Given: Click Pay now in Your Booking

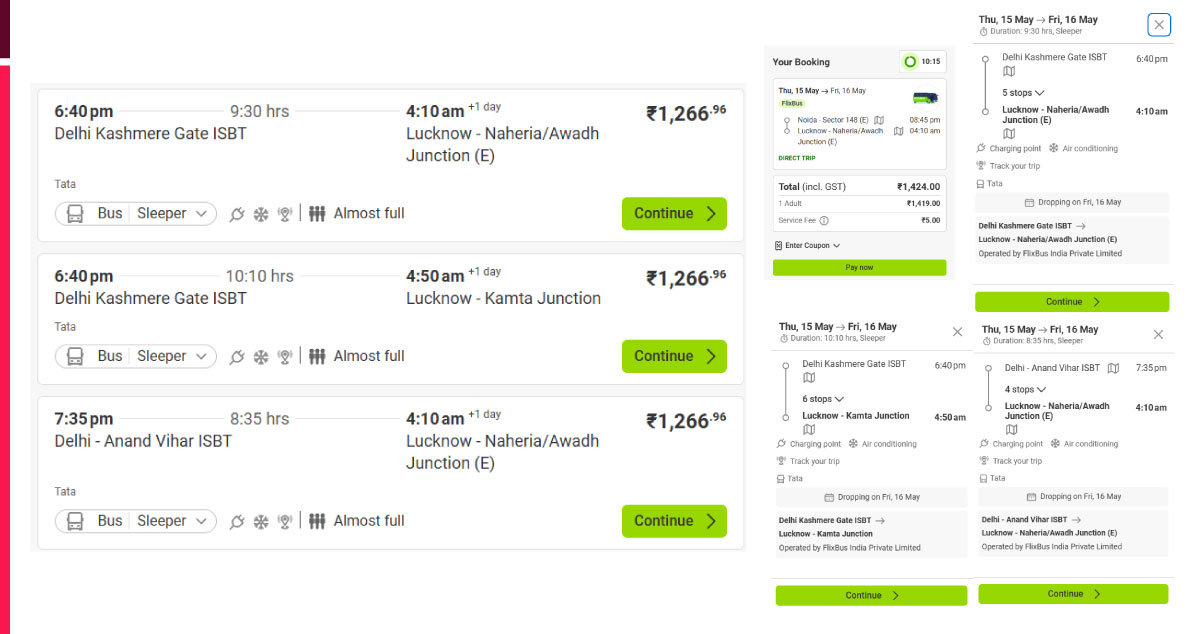Looking at the screenshot, I should (860, 268).
